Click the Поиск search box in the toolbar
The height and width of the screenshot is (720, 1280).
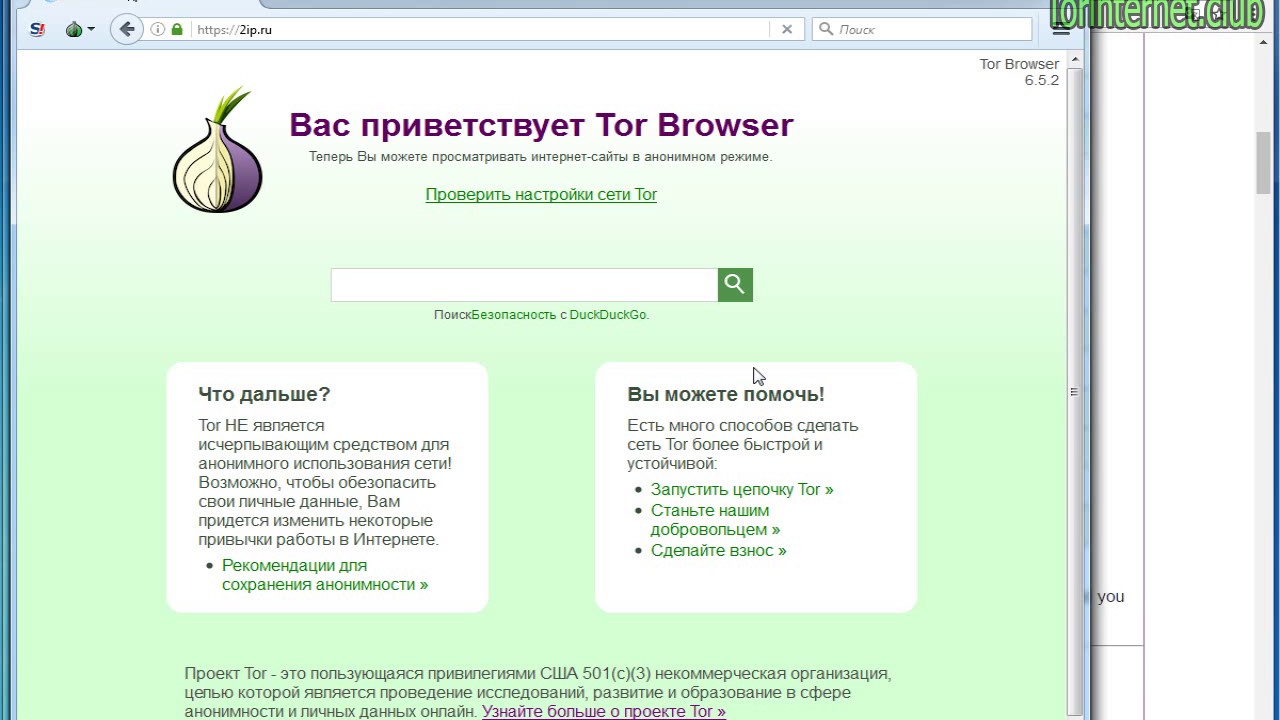(x=922, y=29)
